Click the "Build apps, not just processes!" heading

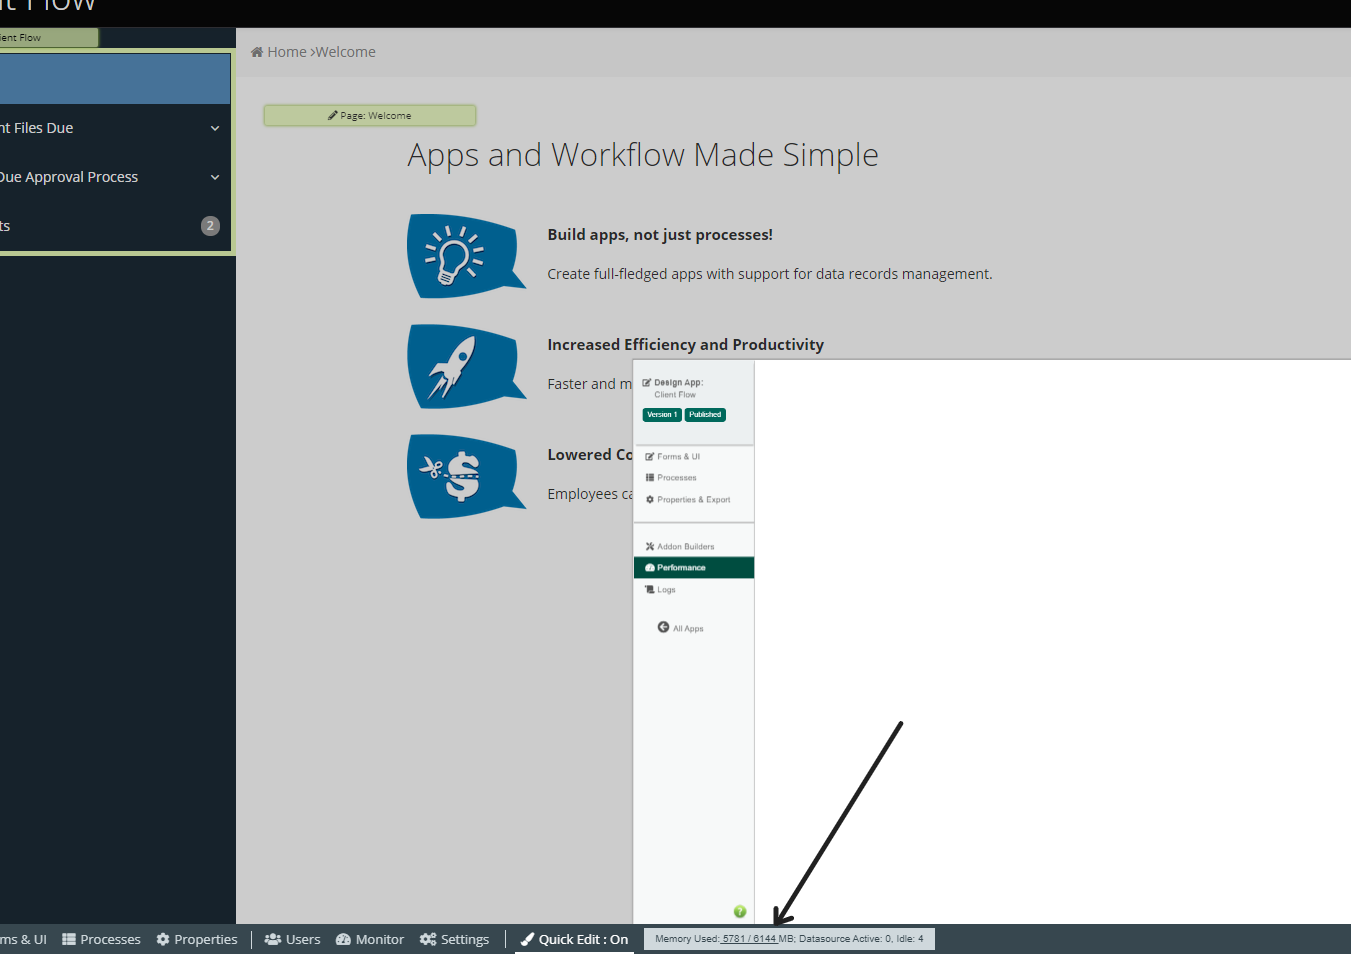pyautogui.click(x=660, y=235)
